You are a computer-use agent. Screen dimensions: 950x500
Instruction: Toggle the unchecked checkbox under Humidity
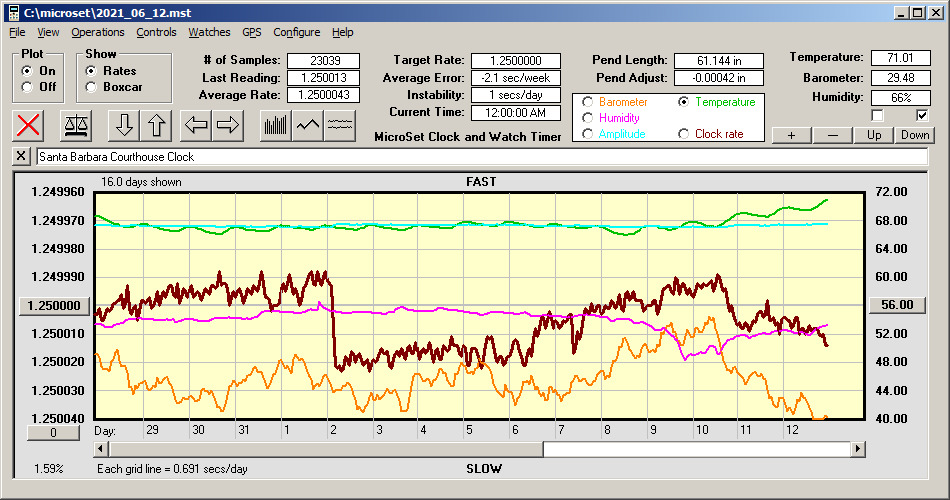click(x=877, y=115)
